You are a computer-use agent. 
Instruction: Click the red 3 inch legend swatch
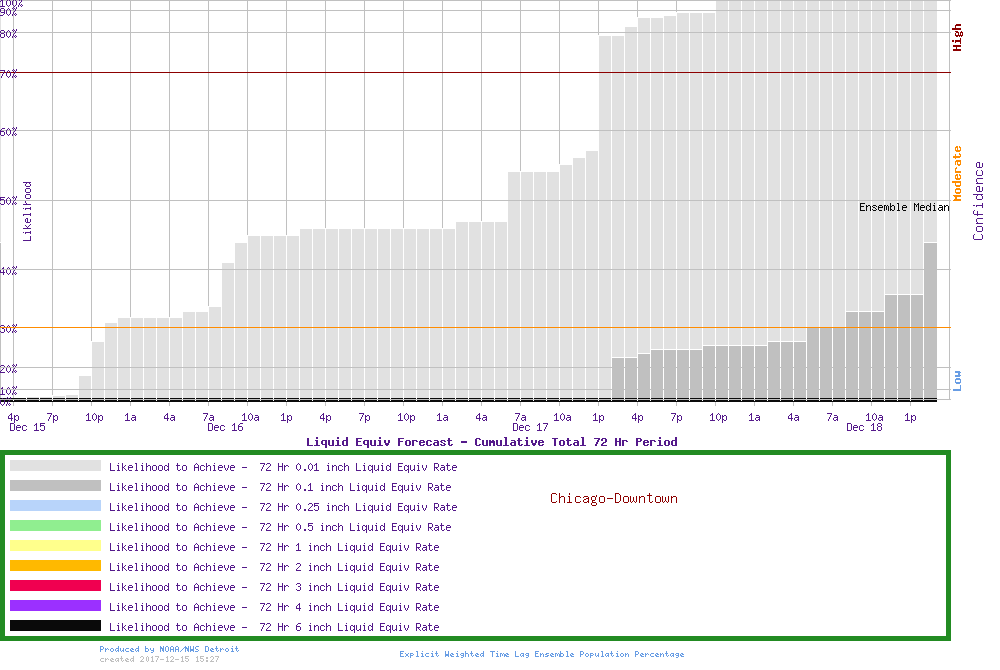[55, 586]
